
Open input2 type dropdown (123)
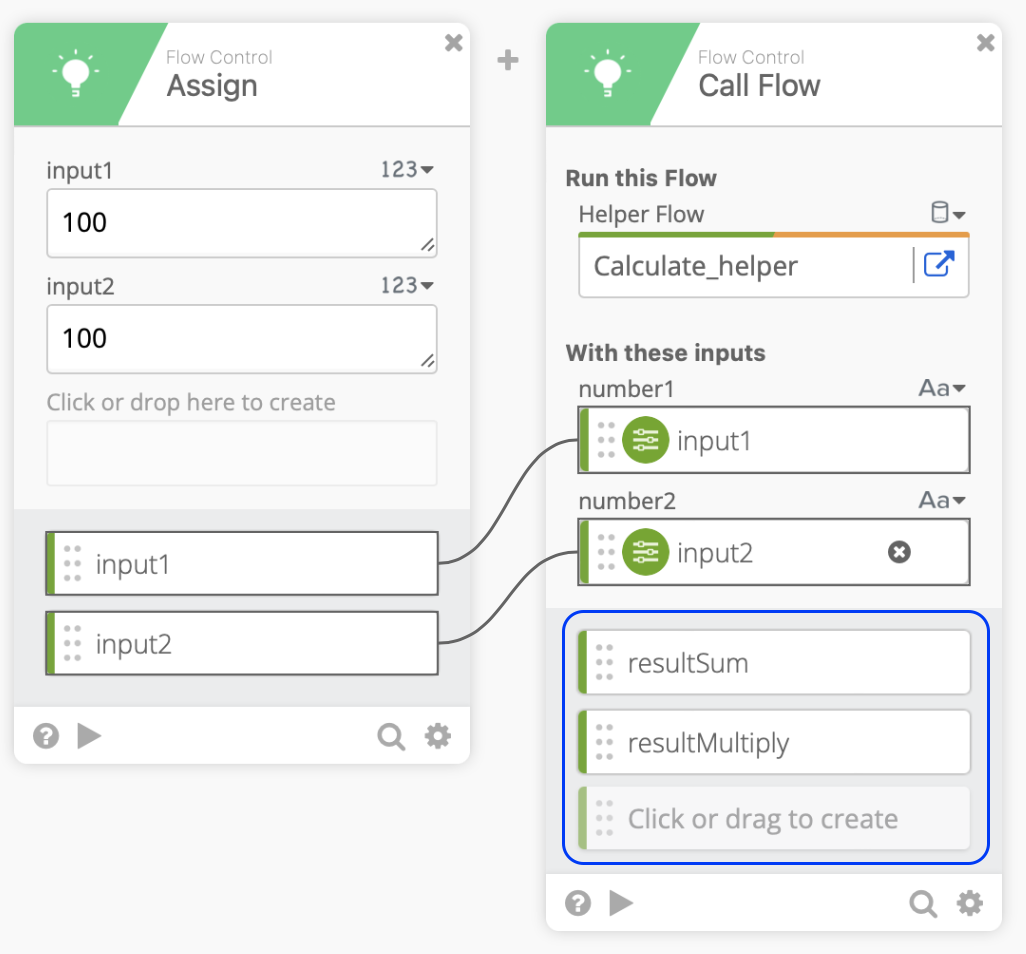pos(406,286)
